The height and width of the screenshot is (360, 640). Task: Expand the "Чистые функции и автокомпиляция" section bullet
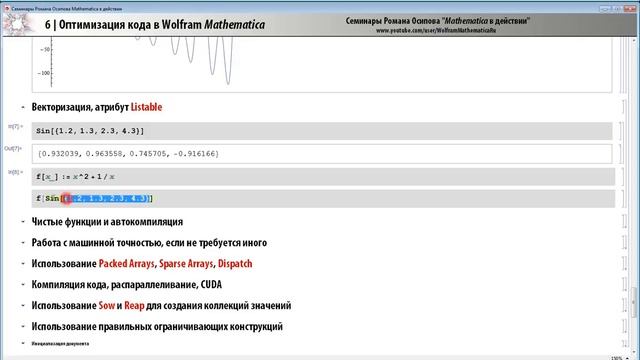point(23,222)
